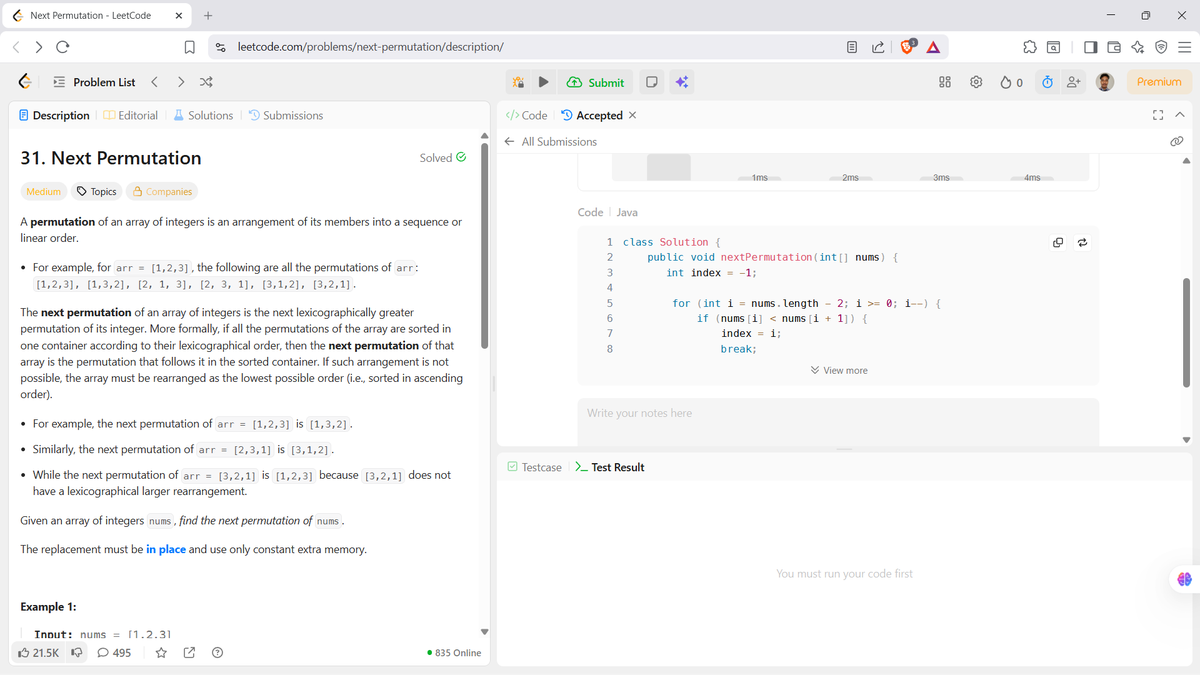
Task: Open the AI sparkle assistant icon
Action: (x=681, y=82)
